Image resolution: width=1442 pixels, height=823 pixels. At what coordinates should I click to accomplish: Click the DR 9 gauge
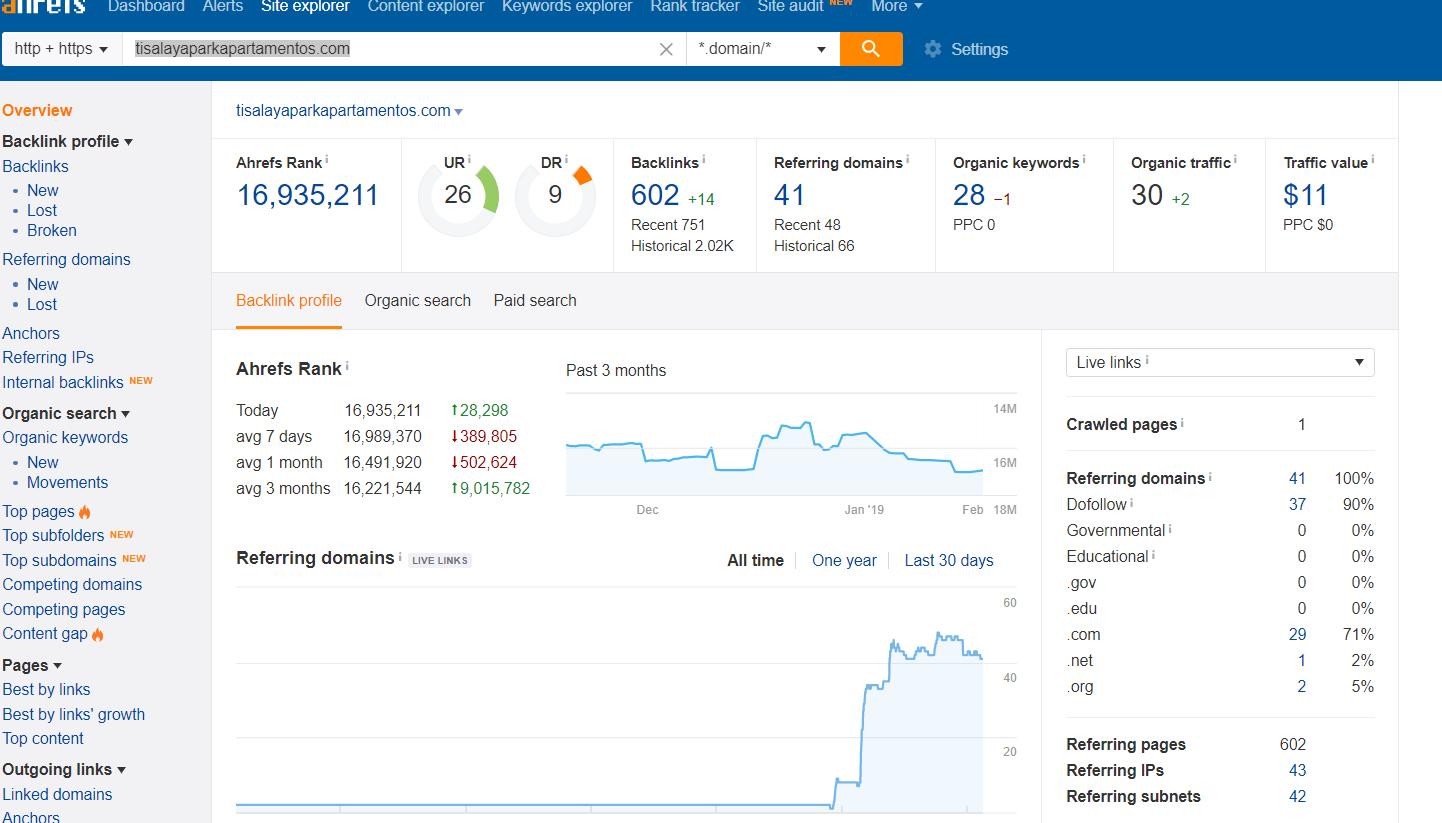tap(555, 195)
